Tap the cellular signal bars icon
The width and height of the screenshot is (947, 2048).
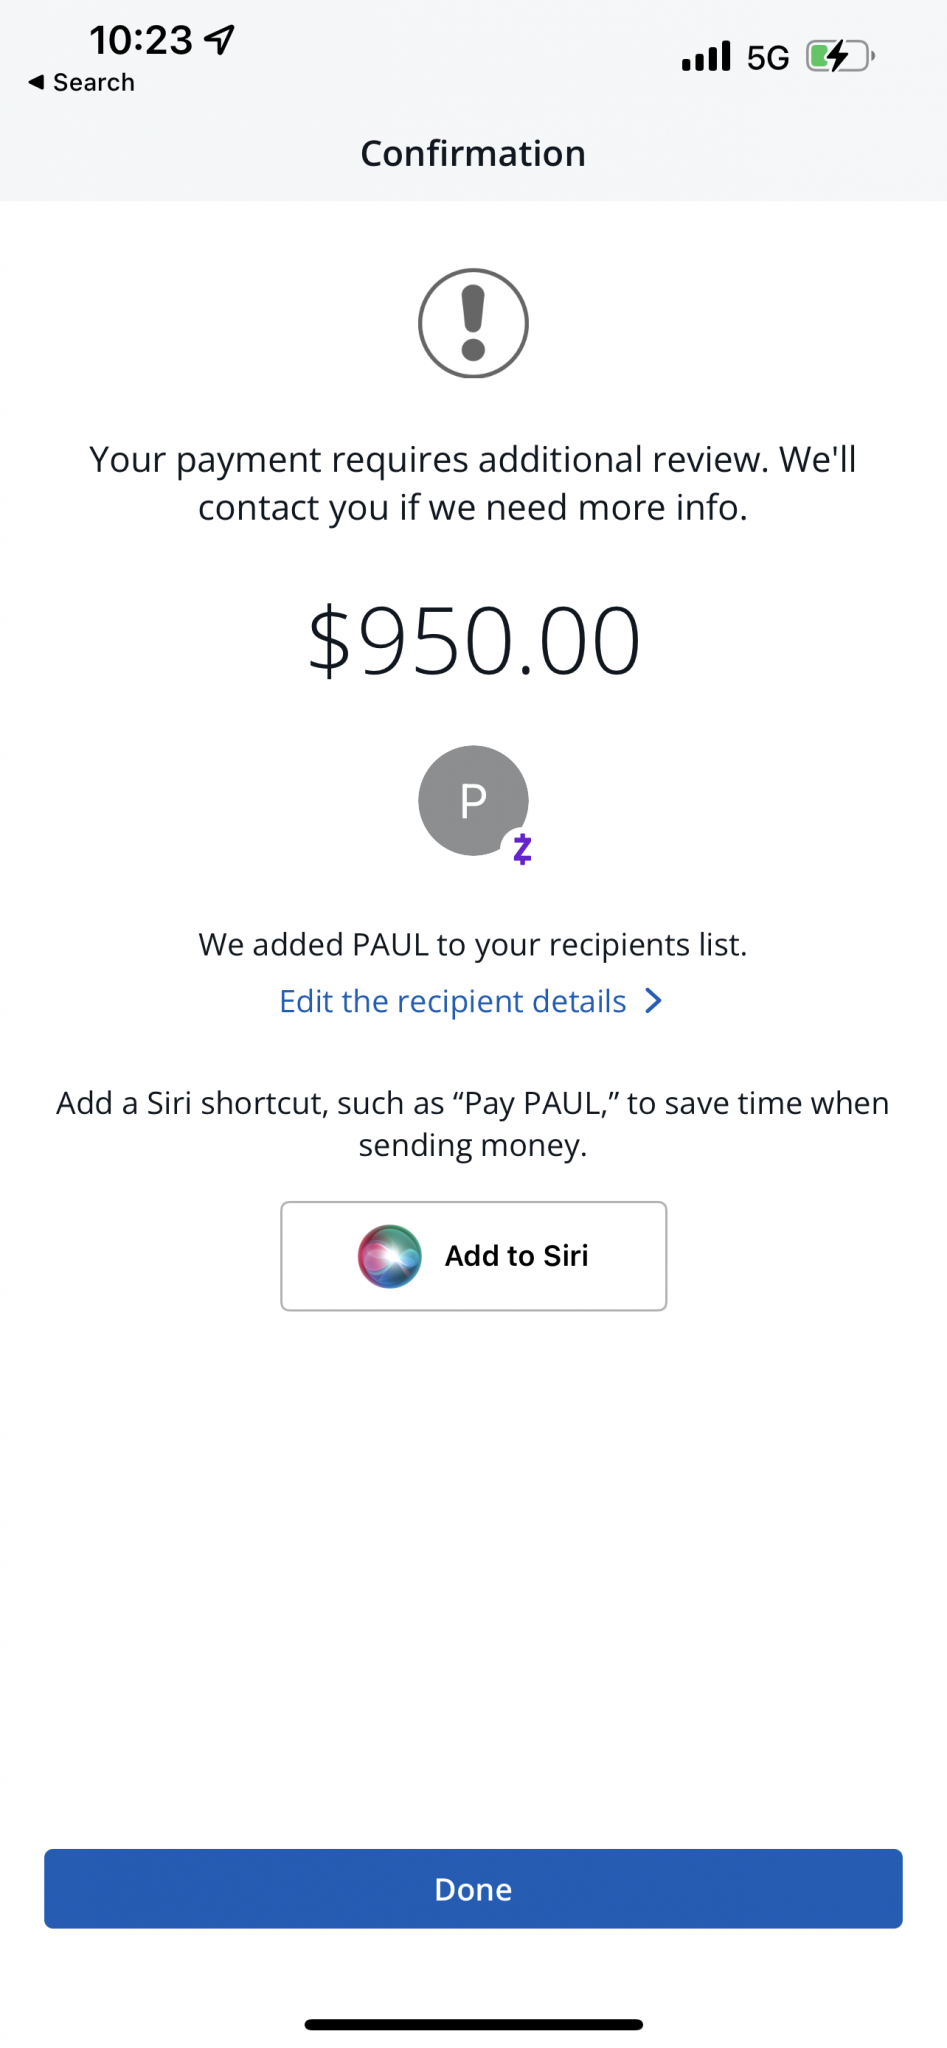click(x=706, y=56)
